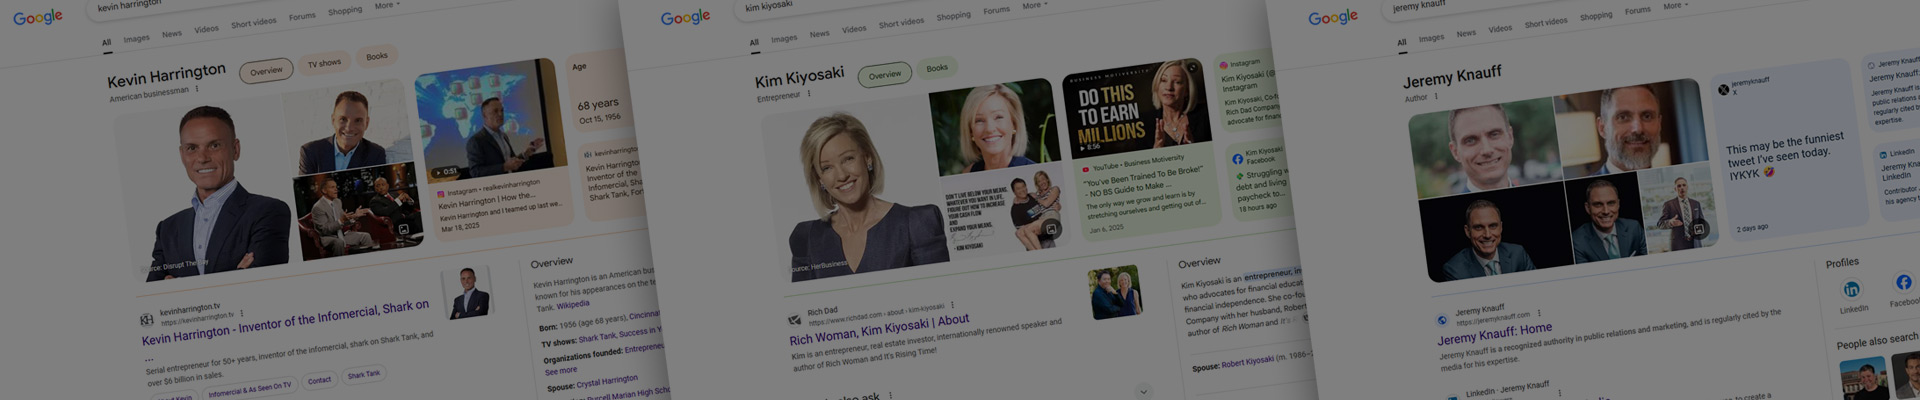Image resolution: width=1920 pixels, height=400 pixels.
Task: Select Books chip under Kim Kiyosaki
Action: [937, 68]
